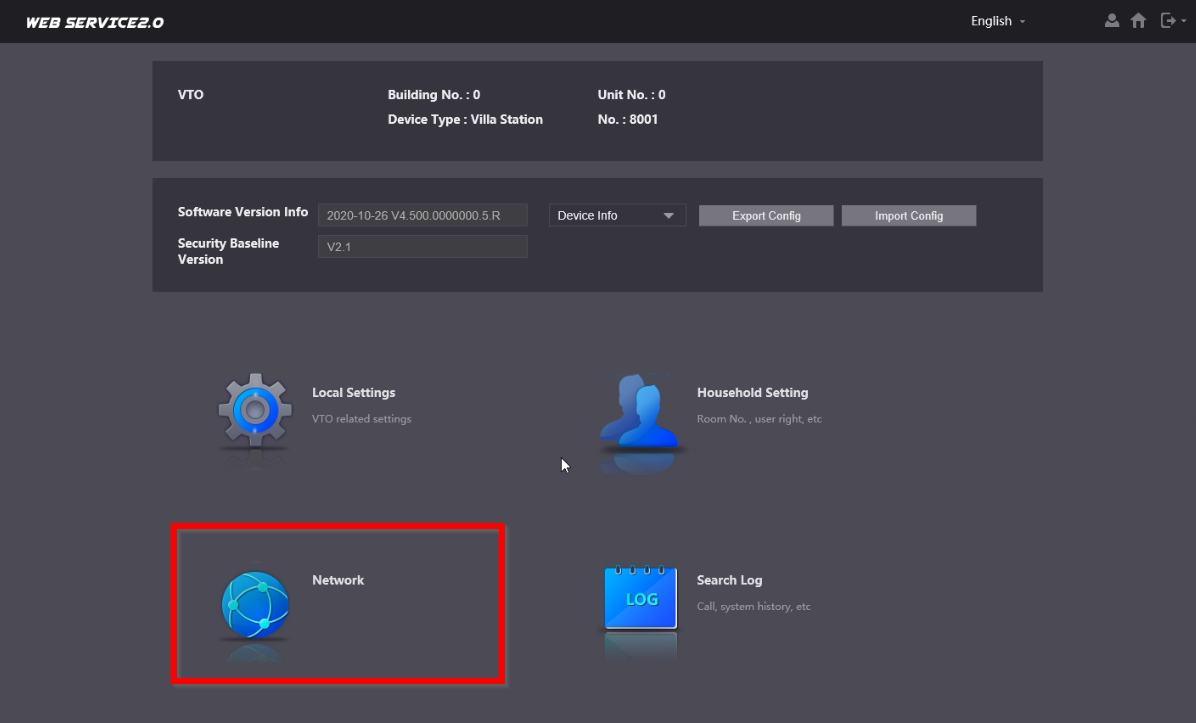Click the Local Settings label
The image size is (1196, 723).
coord(354,393)
